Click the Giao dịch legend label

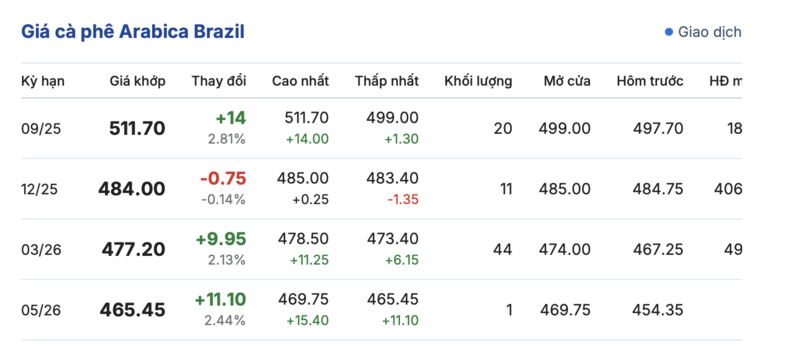(709, 32)
